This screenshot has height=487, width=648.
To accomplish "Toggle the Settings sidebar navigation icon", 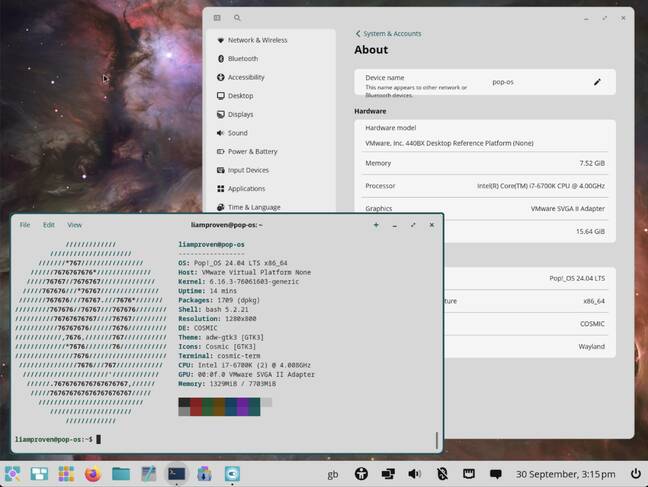I will coord(217,18).
